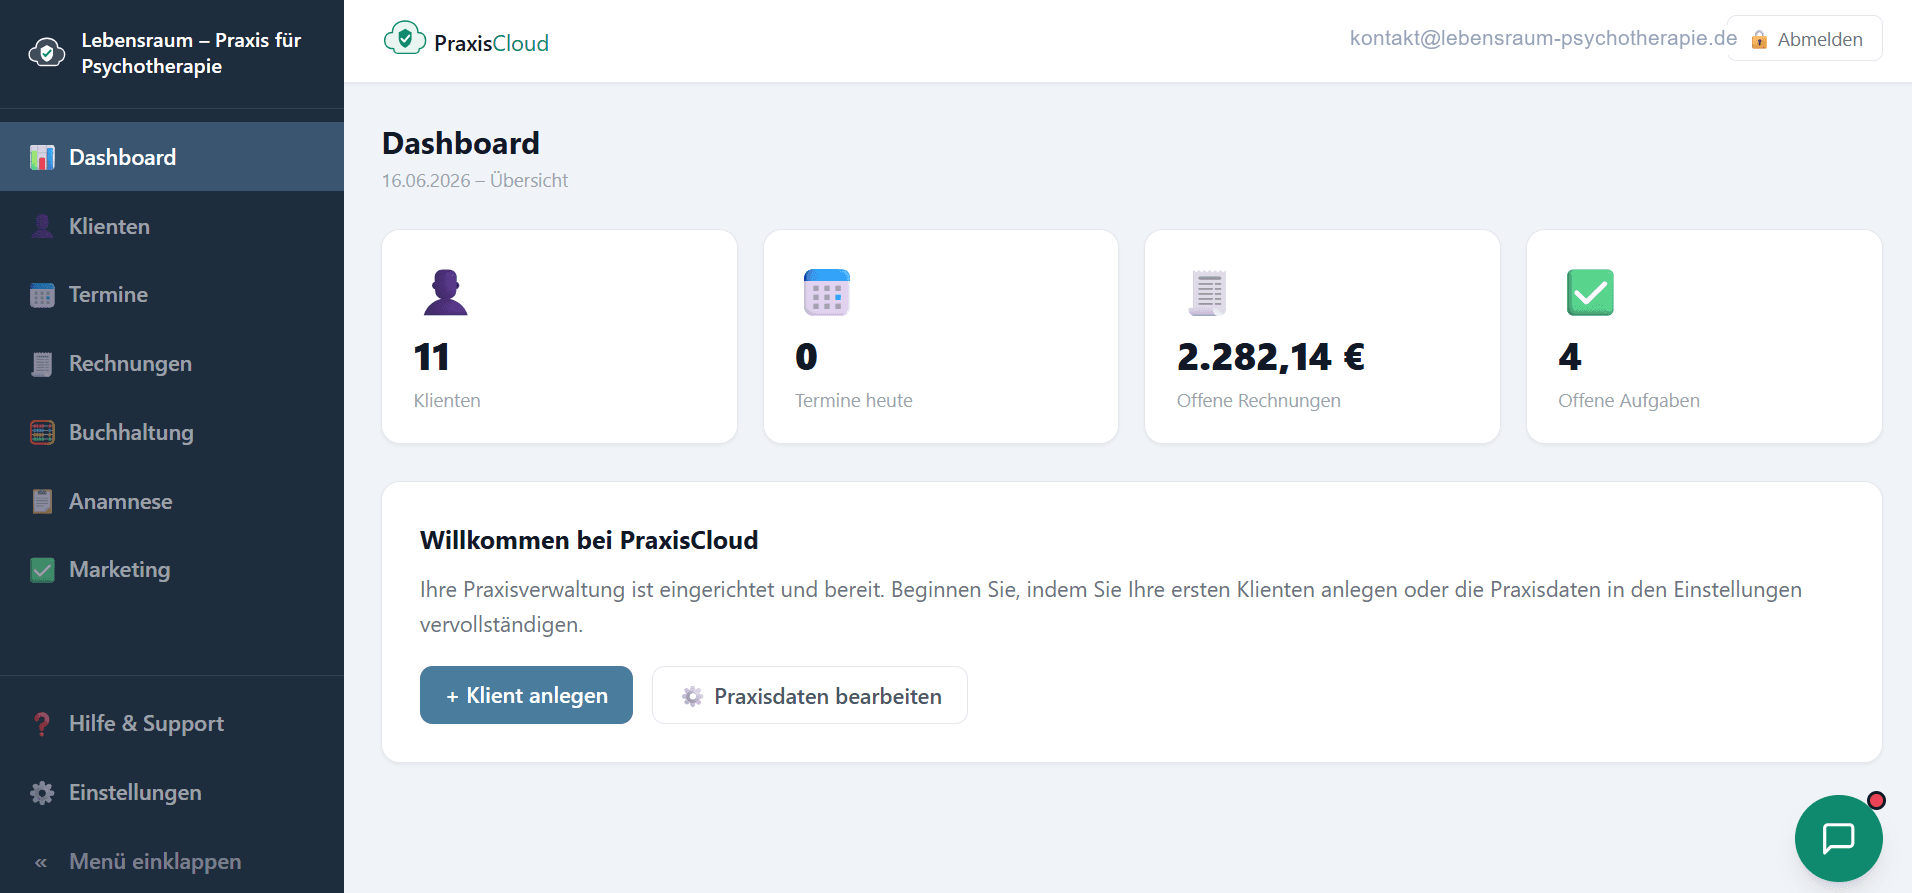Click the Anamnese clipboard icon
This screenshot has height=893, width=1912.
point(42,501)
